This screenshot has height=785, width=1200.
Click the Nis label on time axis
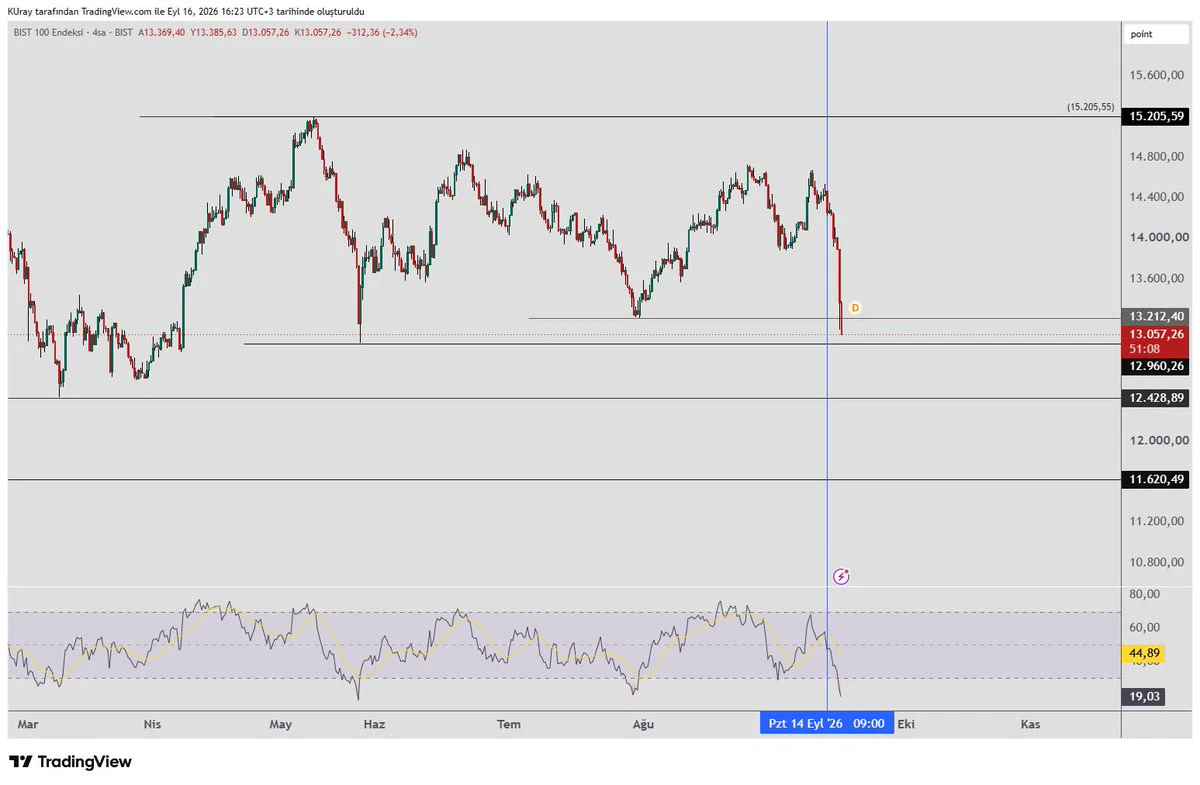coord(152,724)
